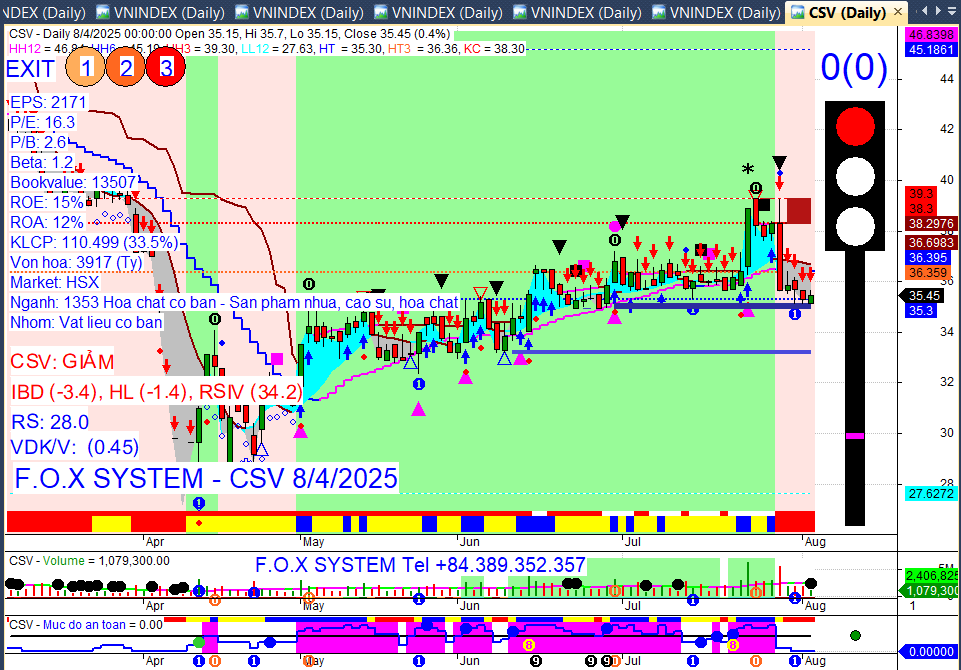Click the 36.359 orange price label
961x670 pixels.
pos(928,273)
